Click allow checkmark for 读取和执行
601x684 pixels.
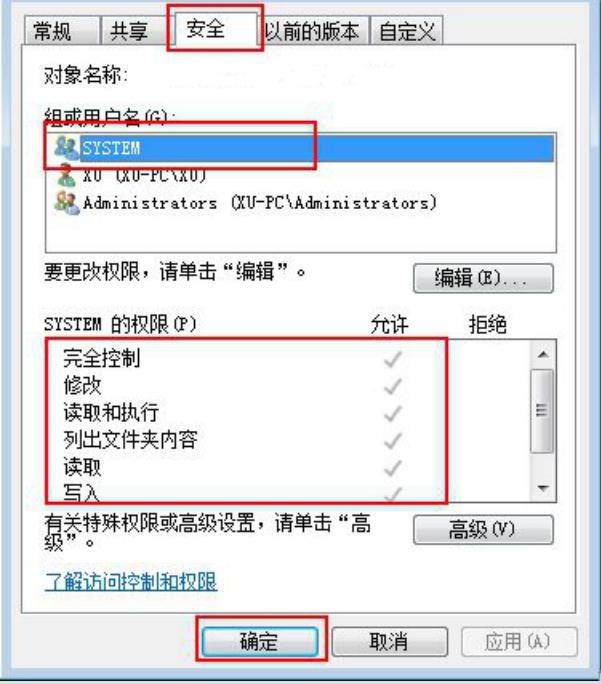pos(393,413)
